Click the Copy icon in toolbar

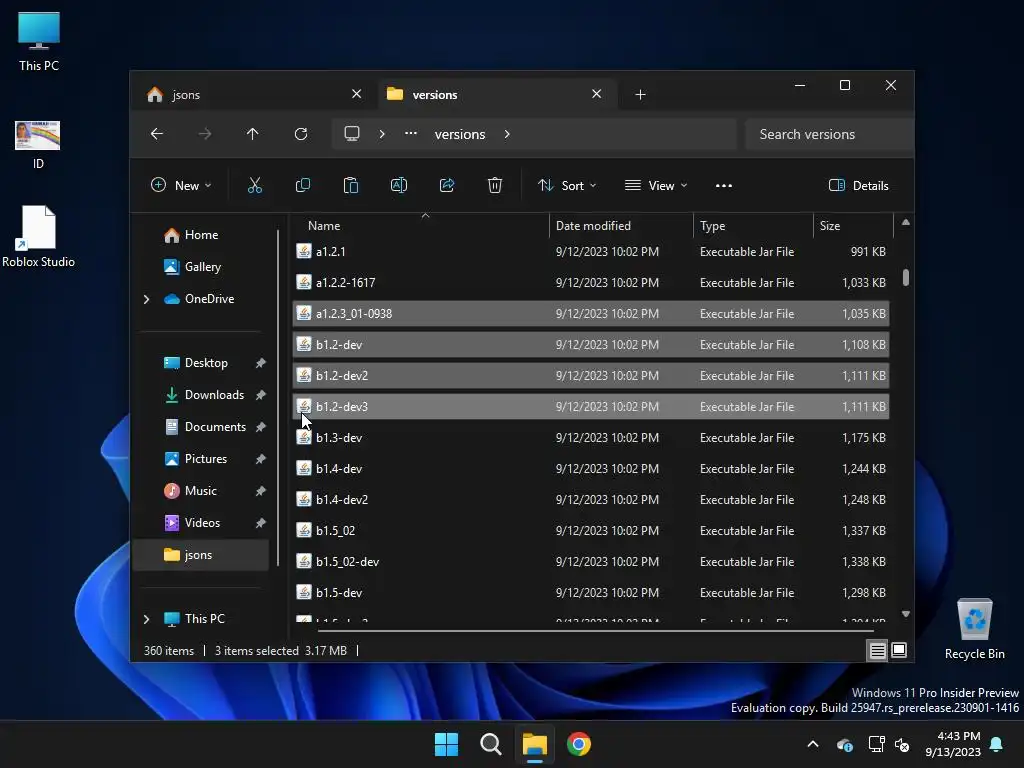pos(303,185)
